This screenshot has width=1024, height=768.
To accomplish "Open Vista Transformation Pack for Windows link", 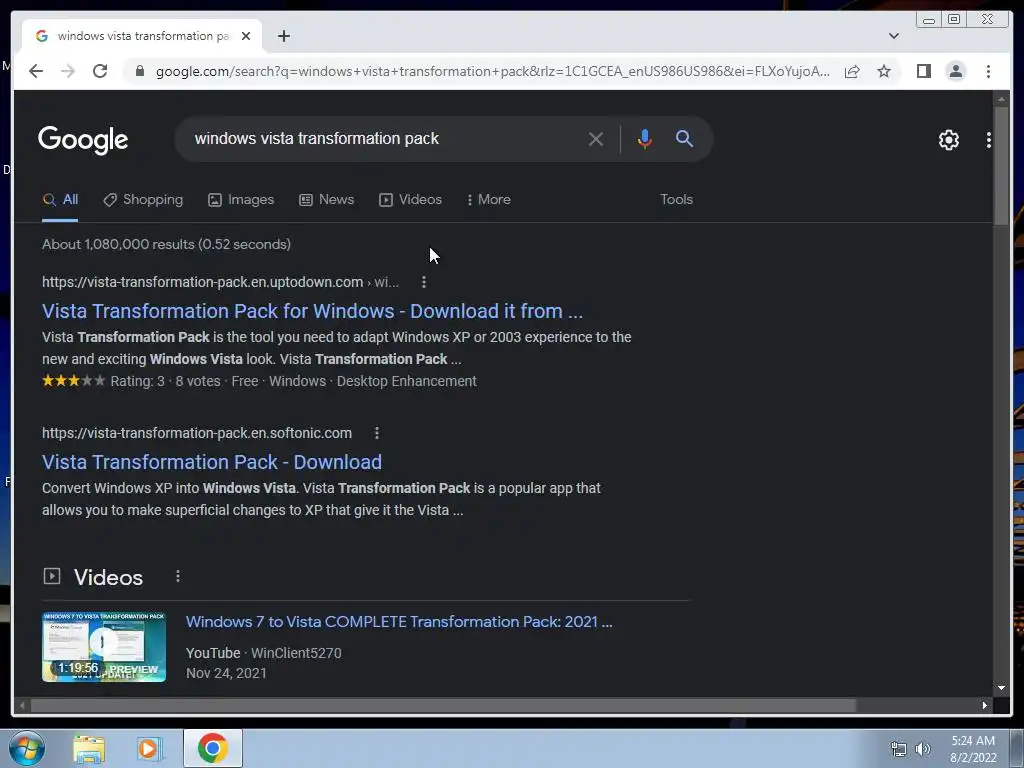I will click(x=312, y=311).
